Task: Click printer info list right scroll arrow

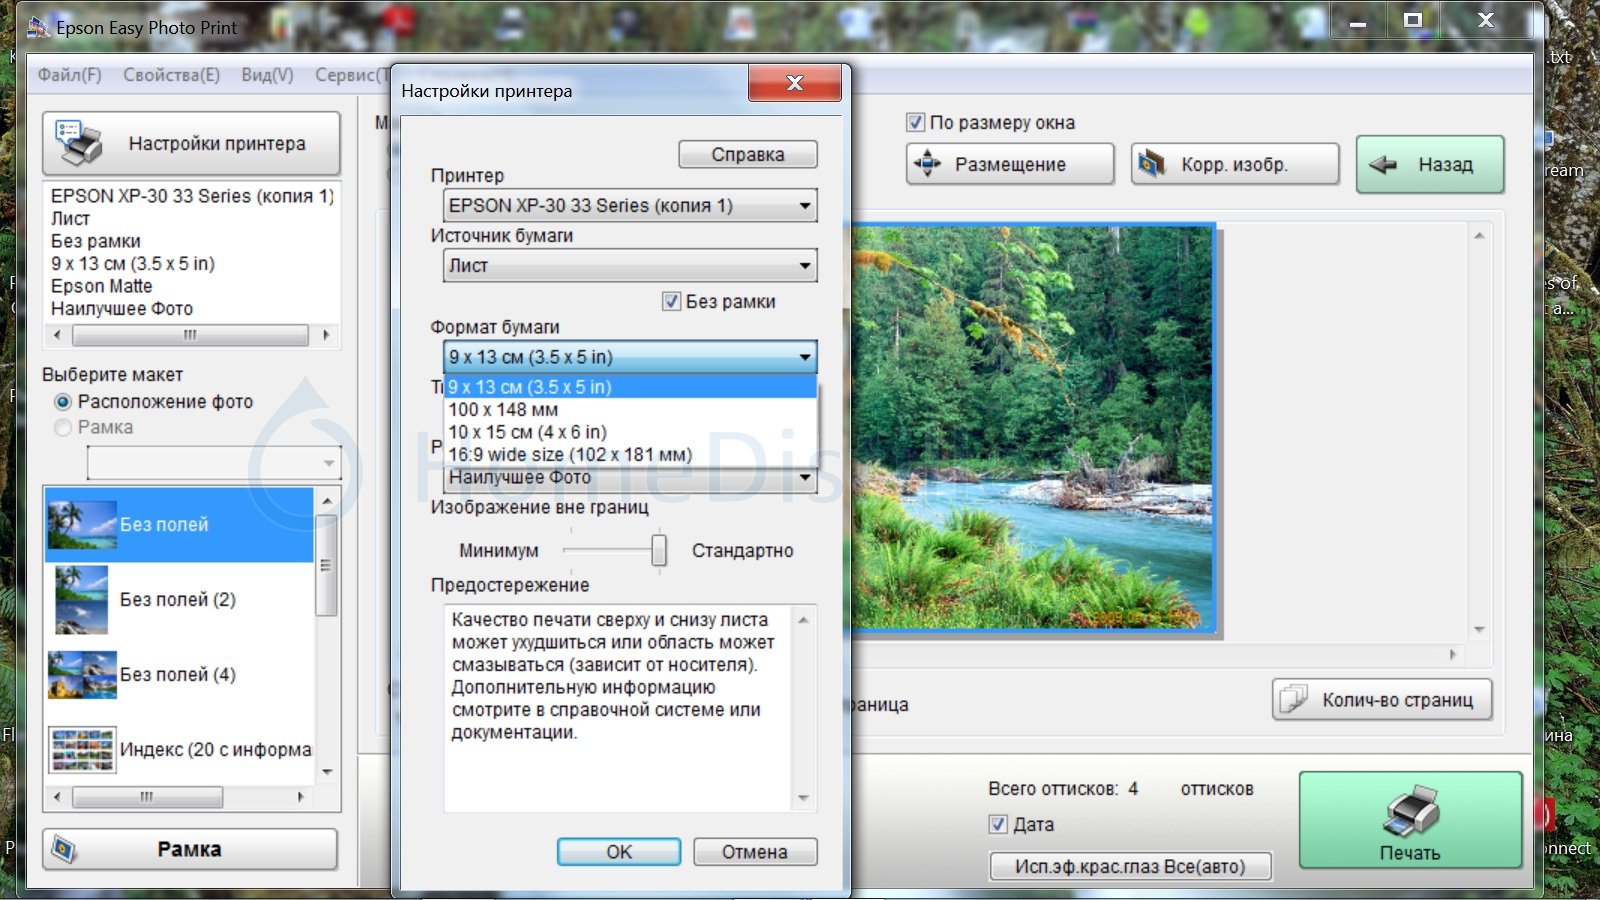Action: tap(326, 335)
